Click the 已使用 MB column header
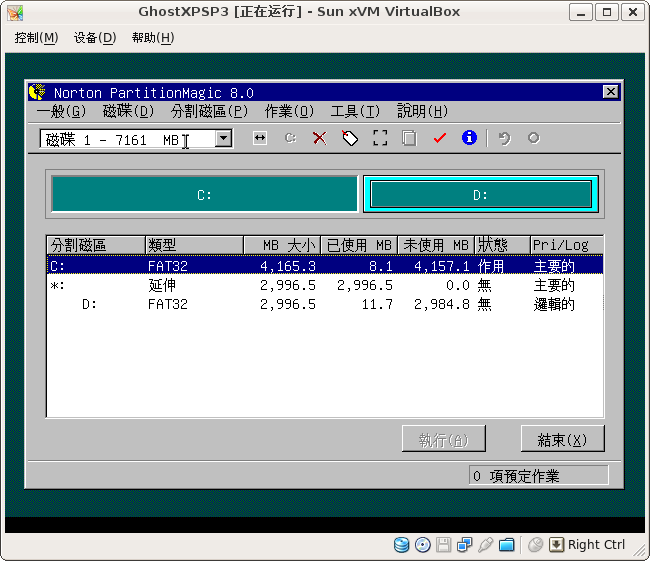650x561 pixels. coord(359,245)
